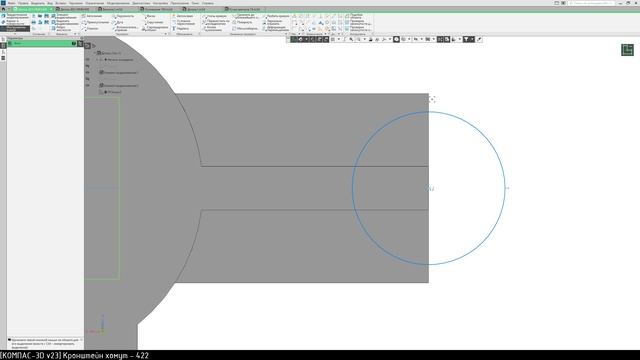Select the Фаска tool
640x360 pixels.
pyautogui.click(x=149, y=16)
